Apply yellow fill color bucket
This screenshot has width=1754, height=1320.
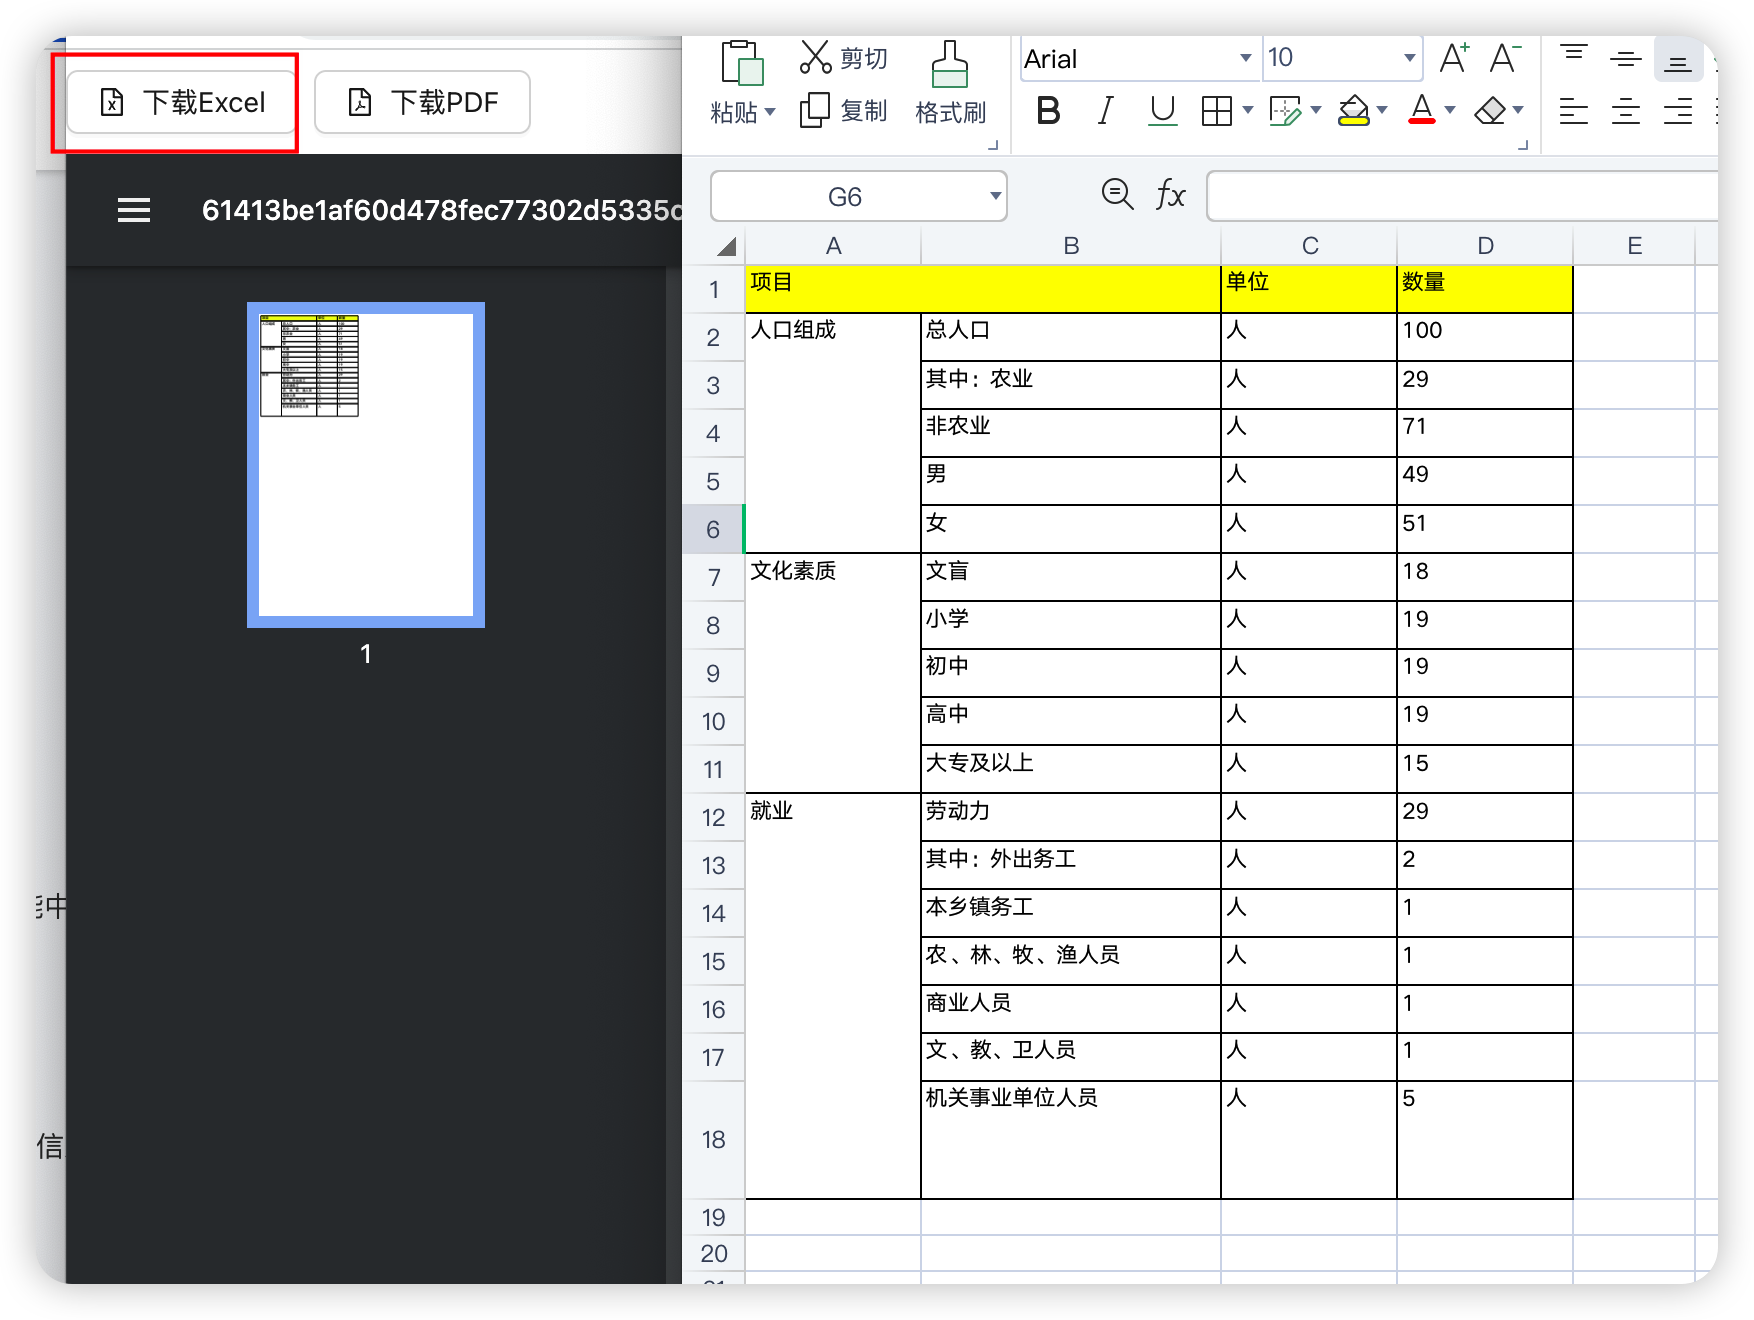(1353, 110)
